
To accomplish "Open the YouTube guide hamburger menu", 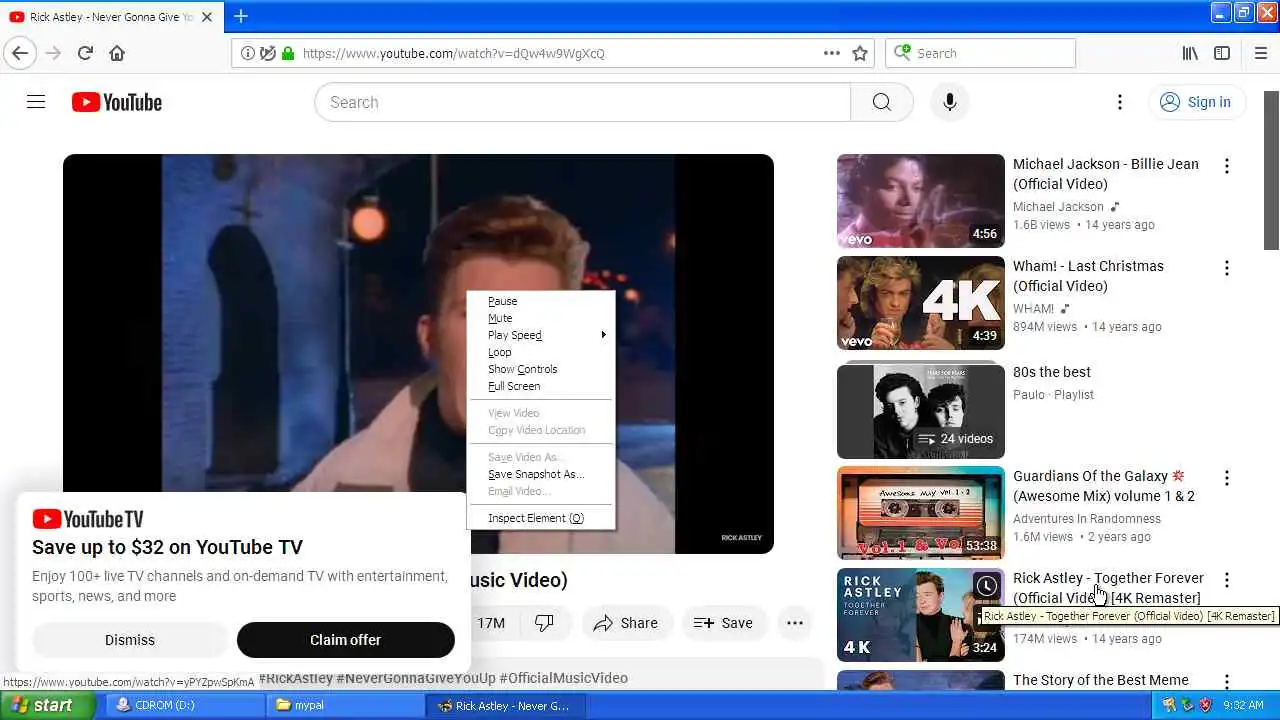I will (x=36, y=102).
